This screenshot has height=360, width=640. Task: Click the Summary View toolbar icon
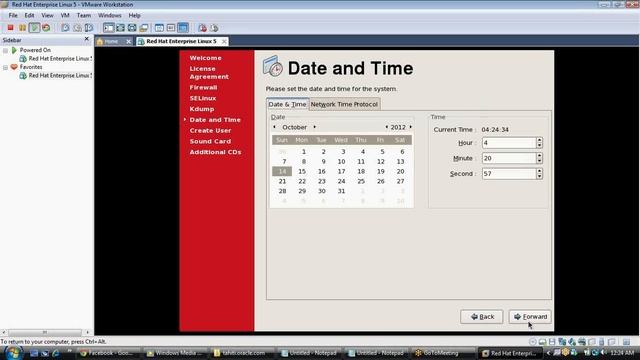[159, 28]
